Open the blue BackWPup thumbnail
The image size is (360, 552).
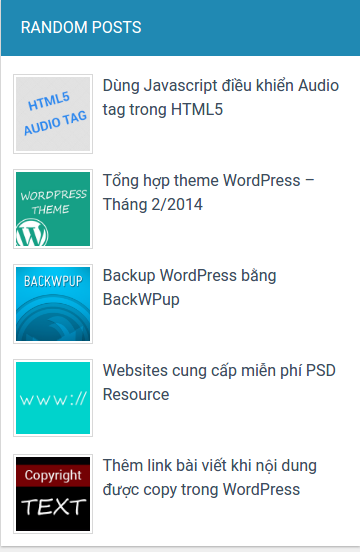[53, 304]
